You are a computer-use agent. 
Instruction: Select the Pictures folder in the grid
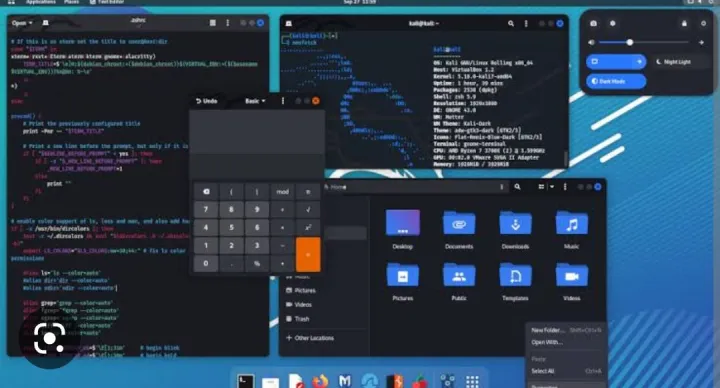click(403, 275)
